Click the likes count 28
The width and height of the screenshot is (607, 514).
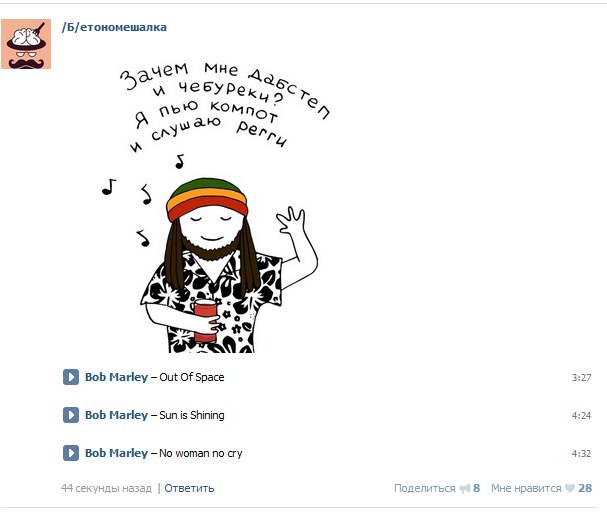pos(585,488)
